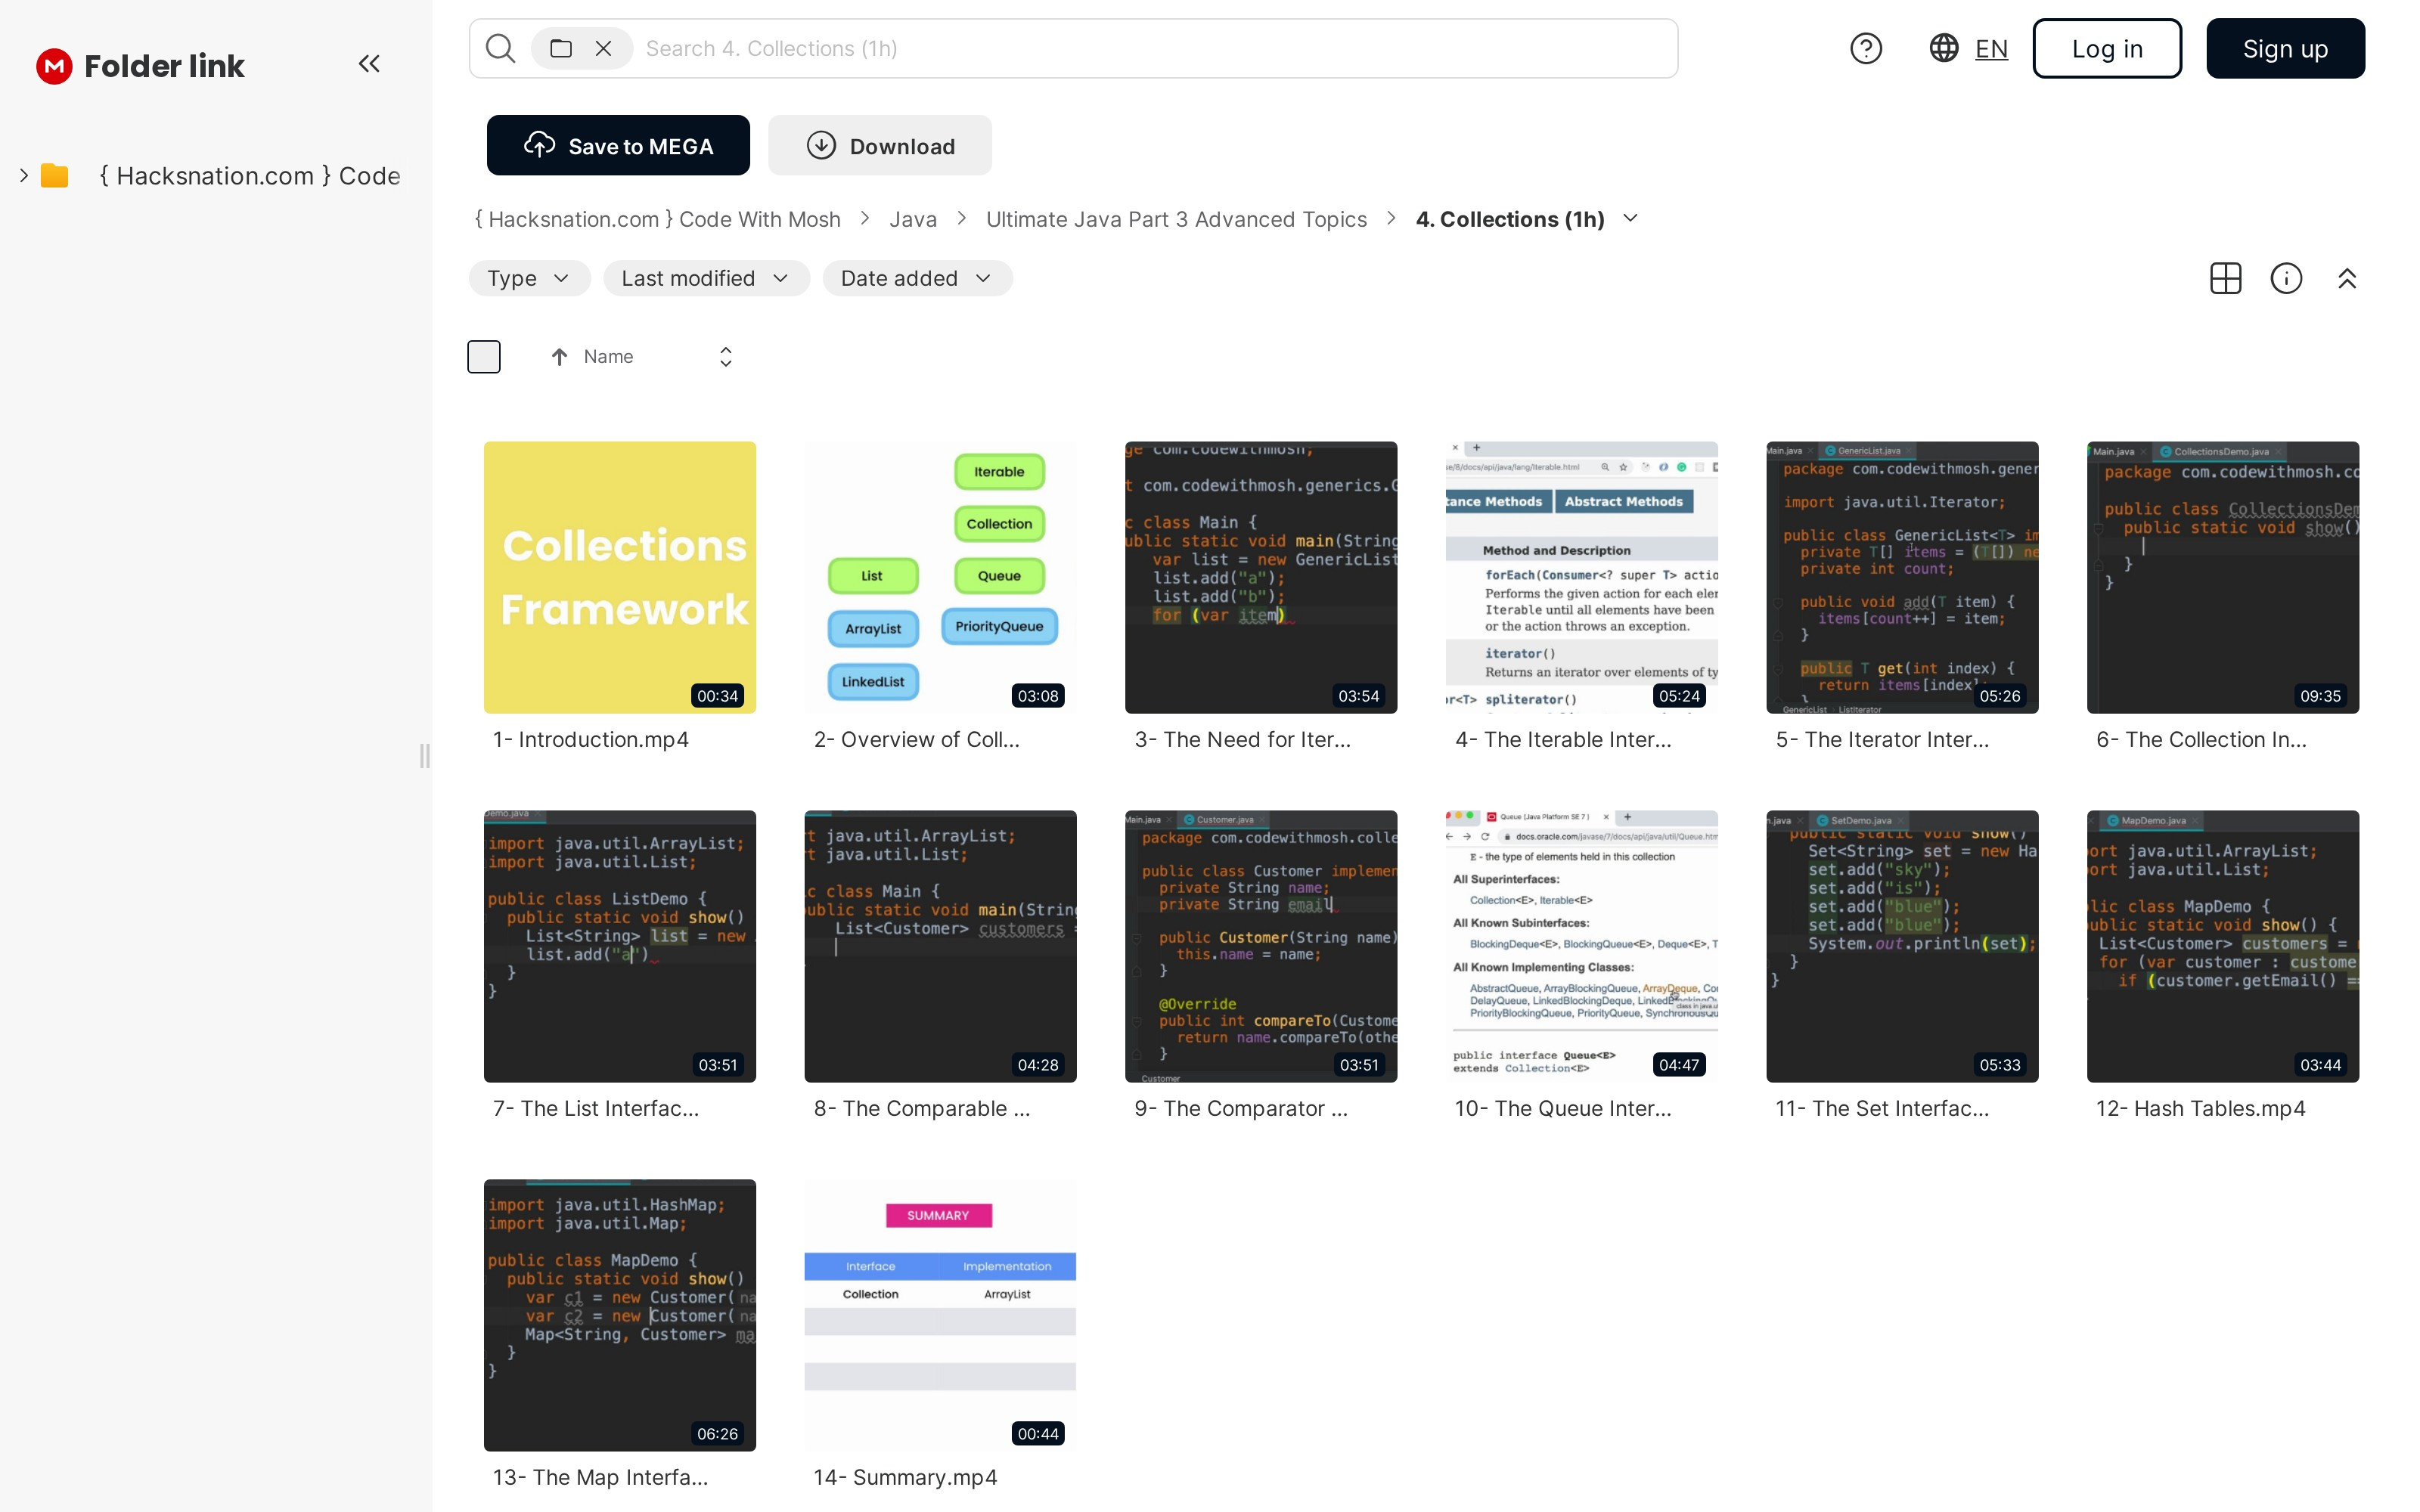2420x1512 pixels.
Task: Open breadcrumb dropdown after Collections (1h)
Action: (1630, 218)
